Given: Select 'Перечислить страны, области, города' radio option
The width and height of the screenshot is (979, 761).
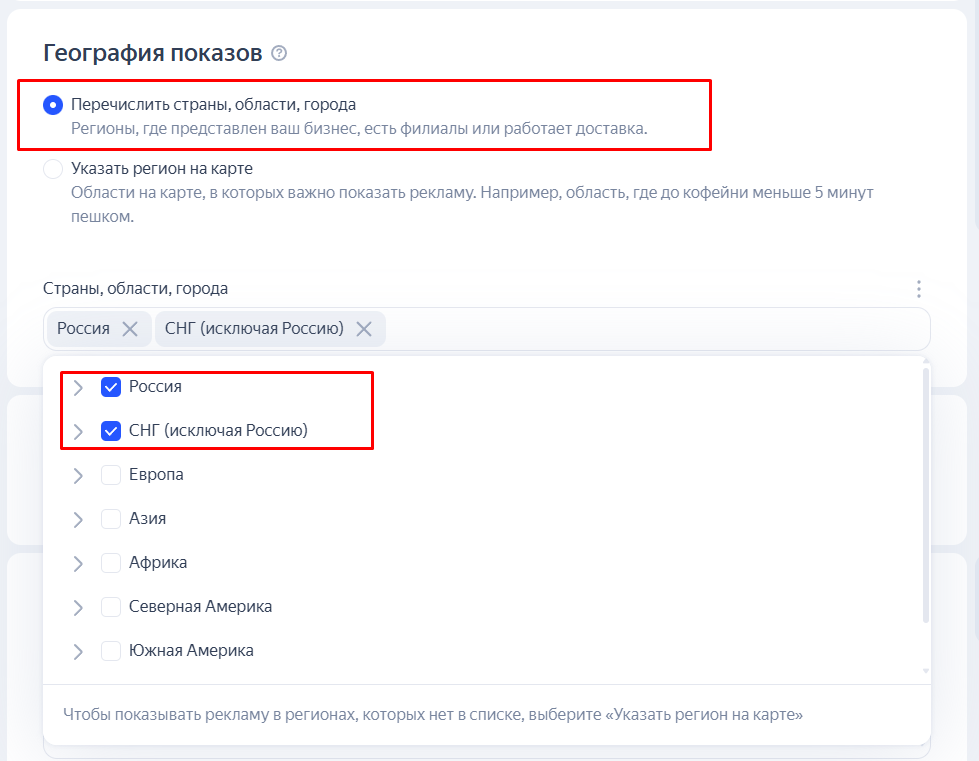Looking at the screenshot, I should [x=53, y=105].
